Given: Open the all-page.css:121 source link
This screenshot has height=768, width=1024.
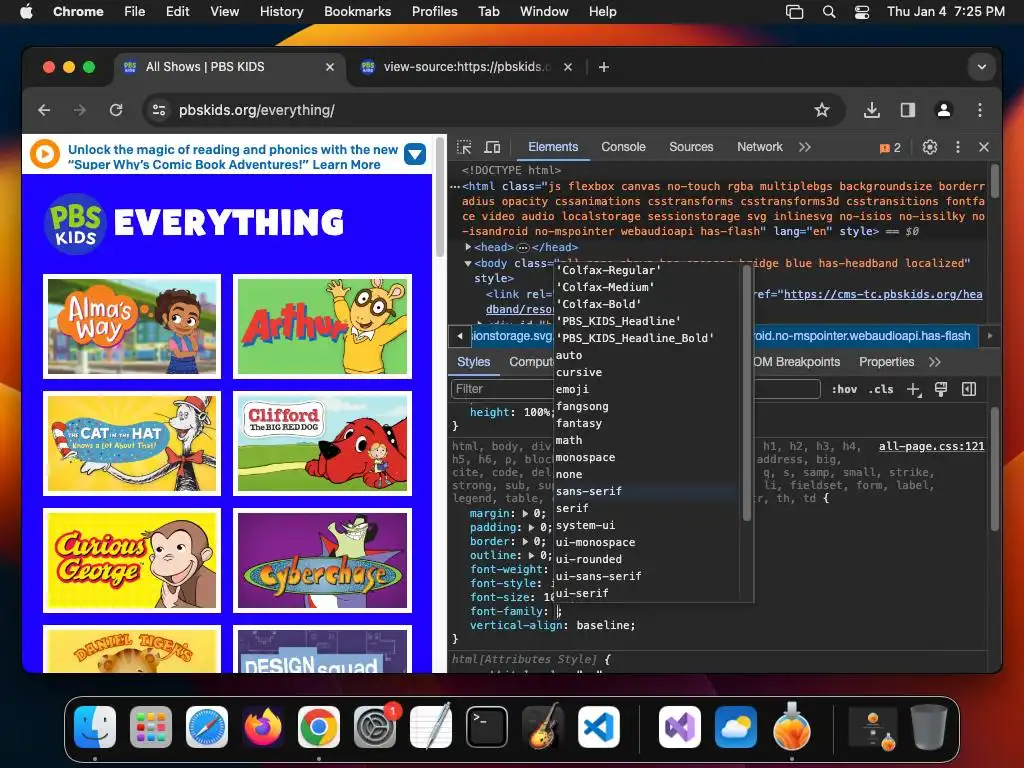Looking at the screenshot, I should pyautogui.click(x=931, y=446).
